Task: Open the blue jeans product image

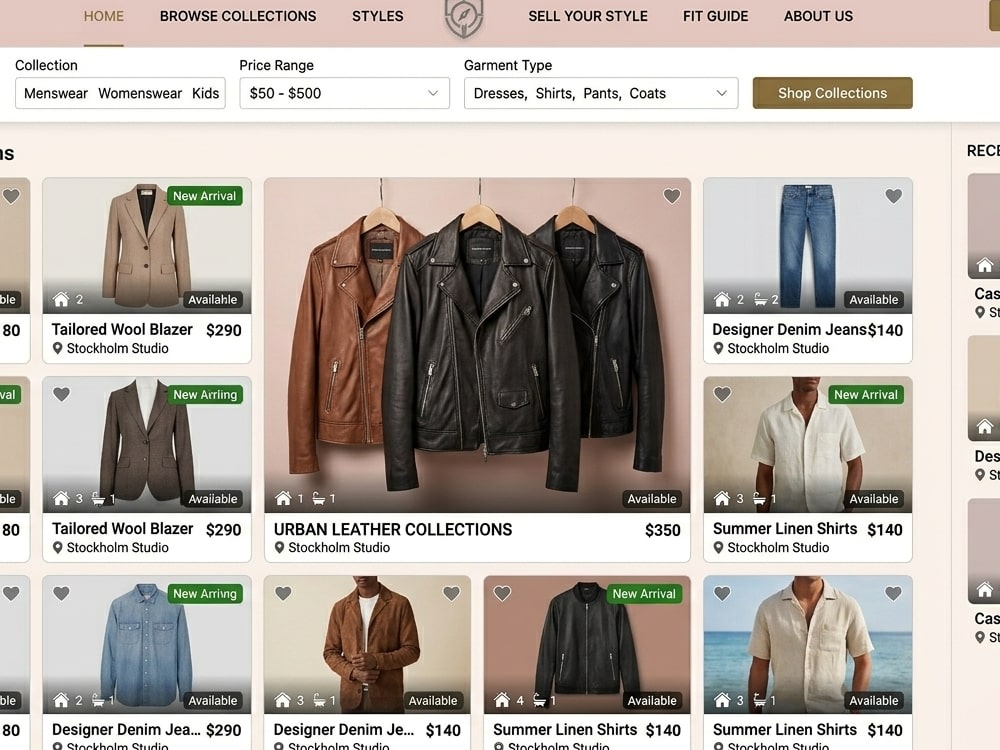Action: 808,246
